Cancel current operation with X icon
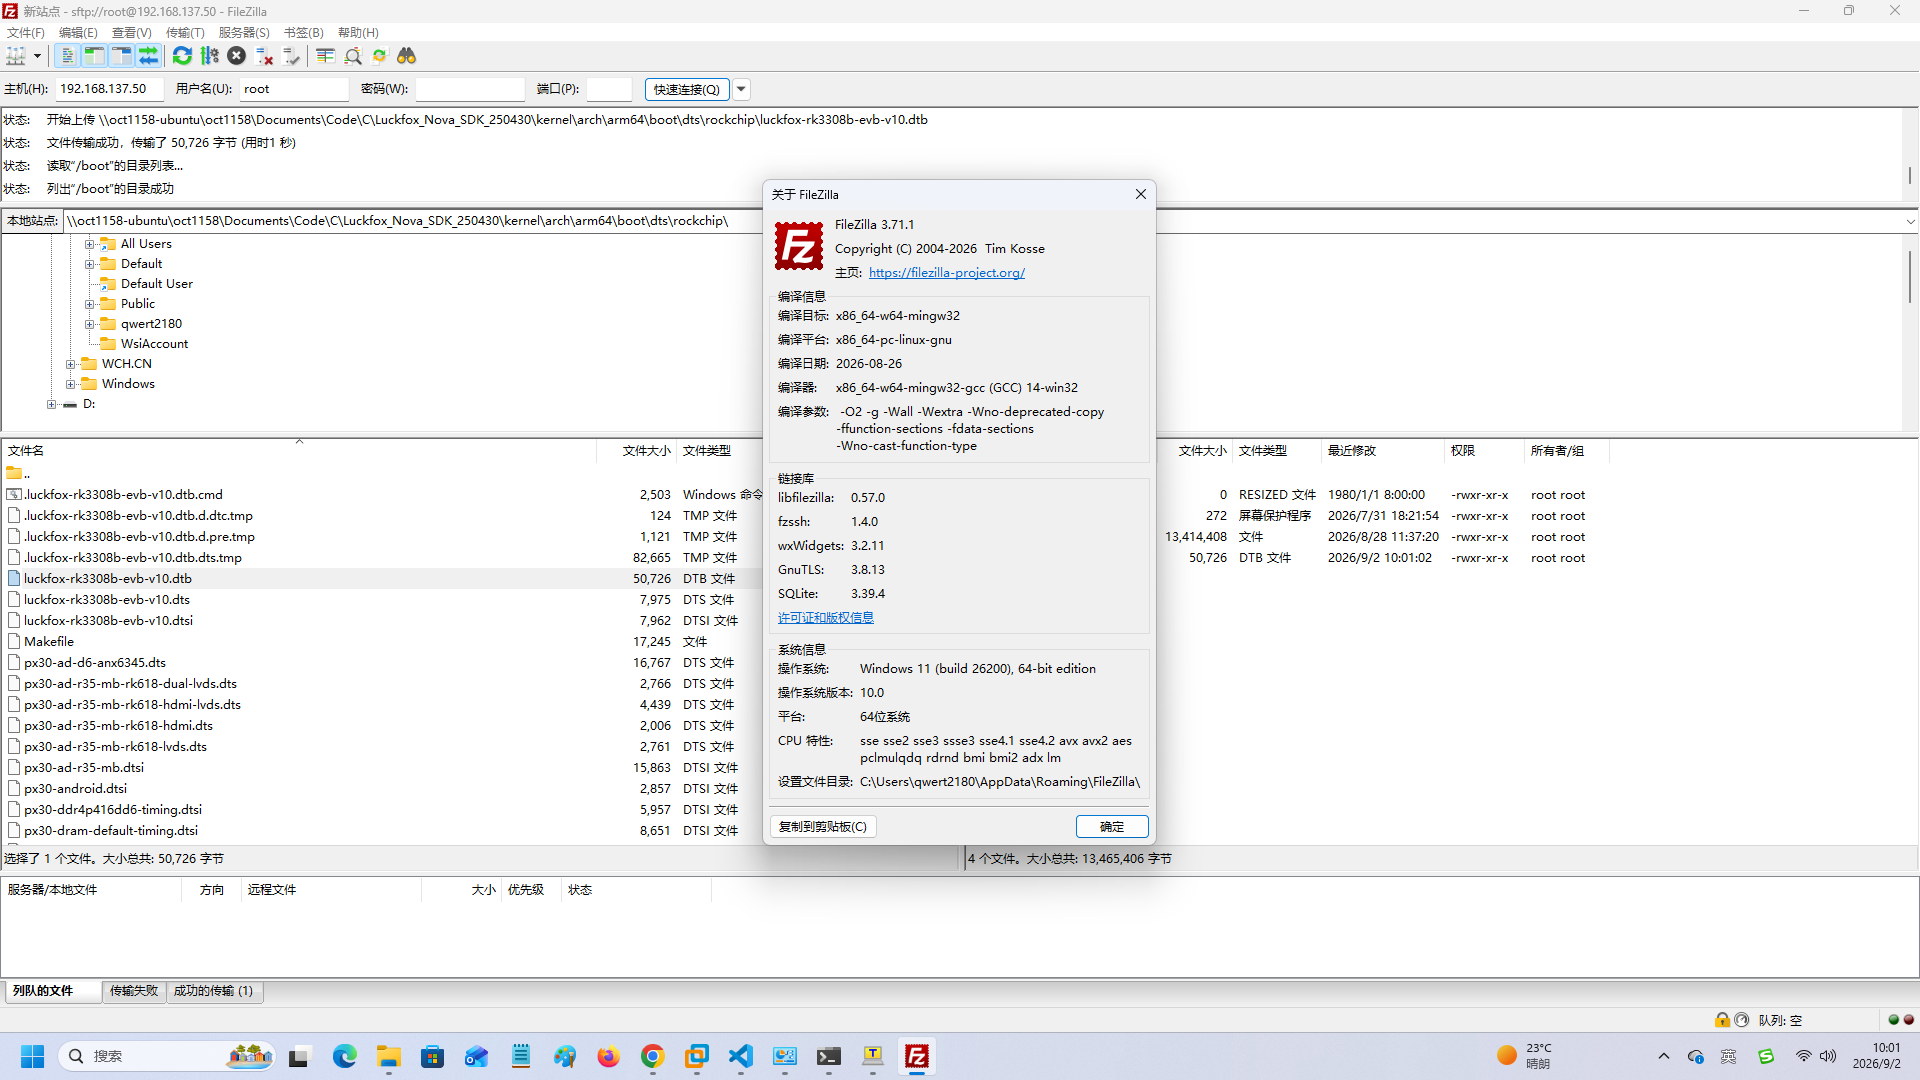This screenshot has width=1920, height=1080. click(236, 56)
